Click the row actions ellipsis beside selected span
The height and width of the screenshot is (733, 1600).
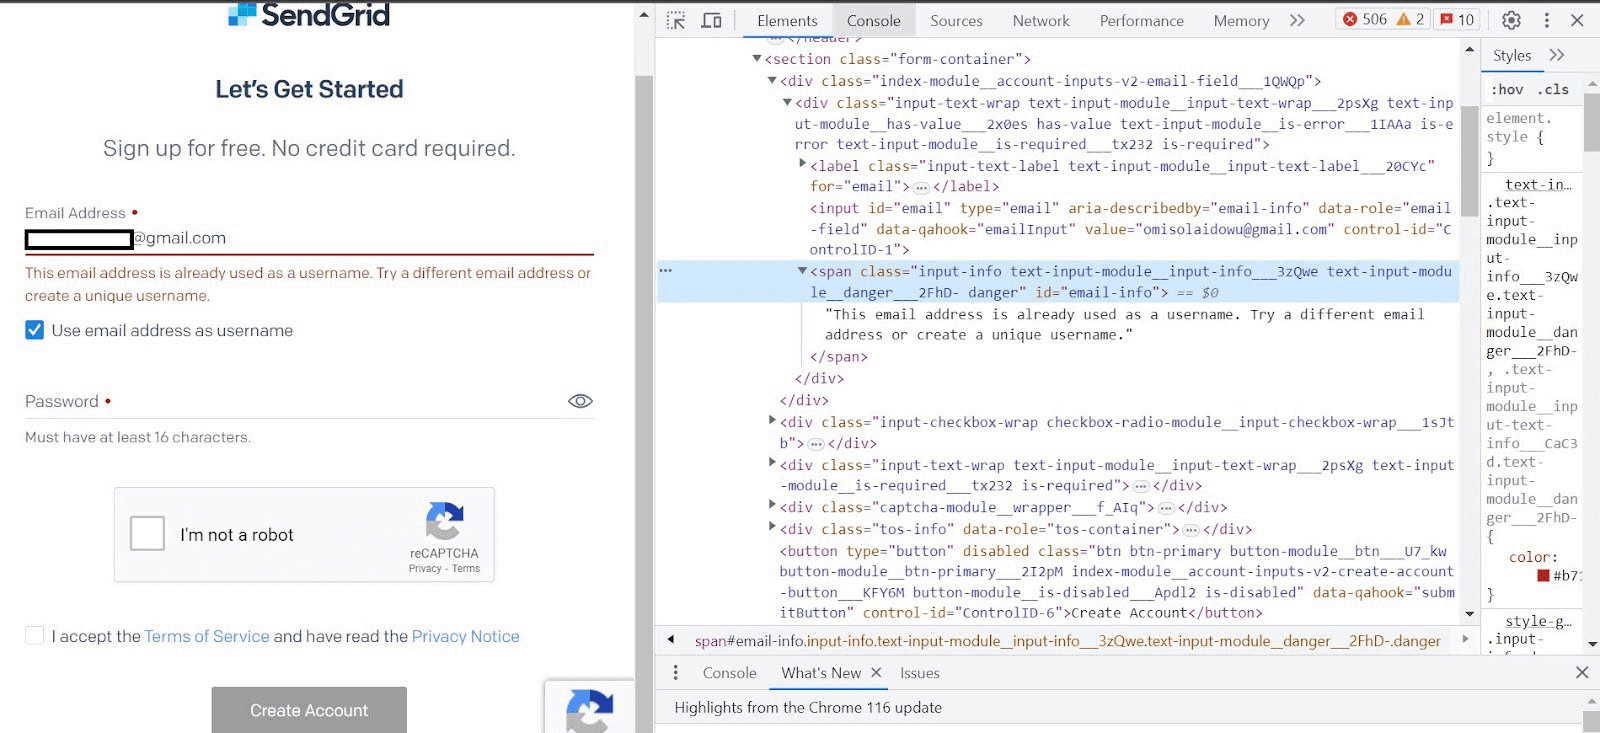point(665,270)
